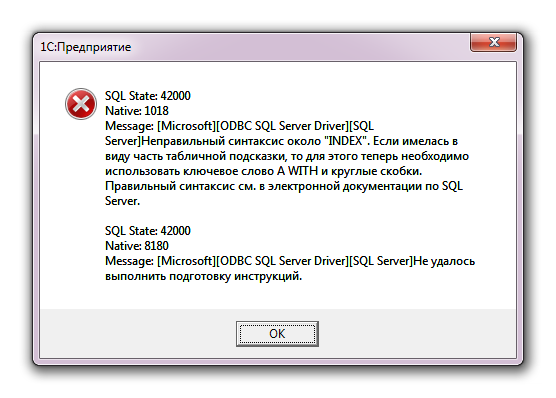Click the phrase круглые скобки in the message
The height and width of the screenshot is (398, 556).
point(376,171)
